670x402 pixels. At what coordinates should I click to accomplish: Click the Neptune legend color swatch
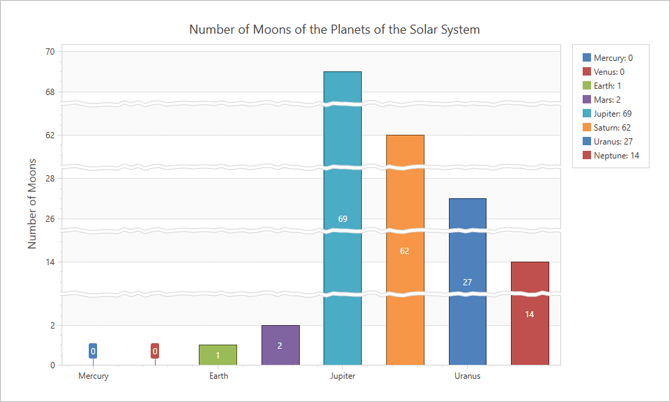click(586, 156)
